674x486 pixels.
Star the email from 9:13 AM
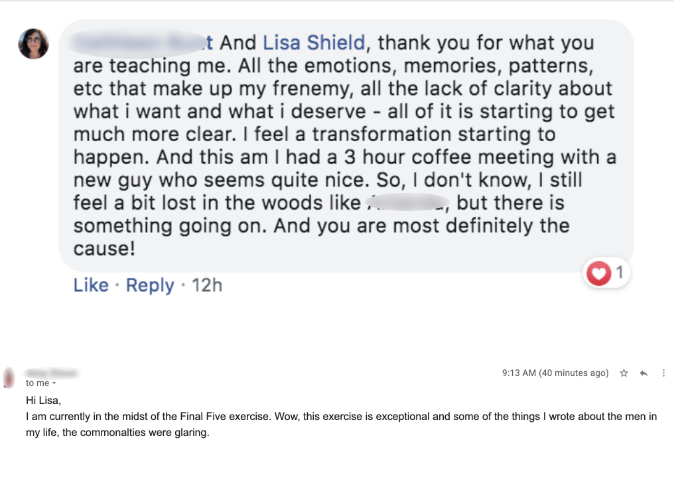point(624,373)
